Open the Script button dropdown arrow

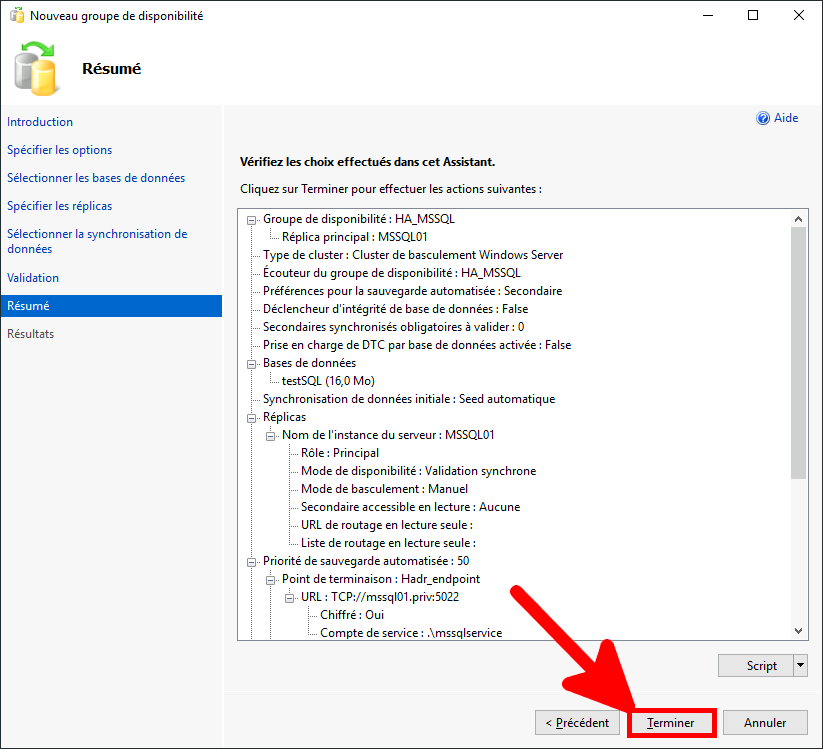[x=799, y=666]
